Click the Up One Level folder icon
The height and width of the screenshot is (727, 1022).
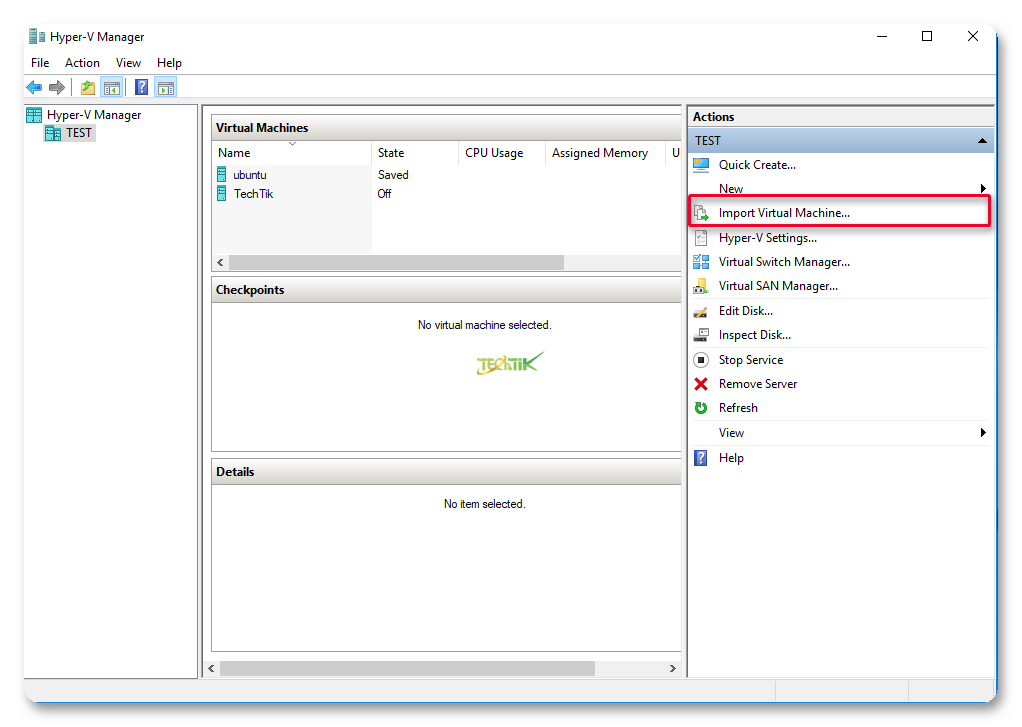(x=88, y=88)
